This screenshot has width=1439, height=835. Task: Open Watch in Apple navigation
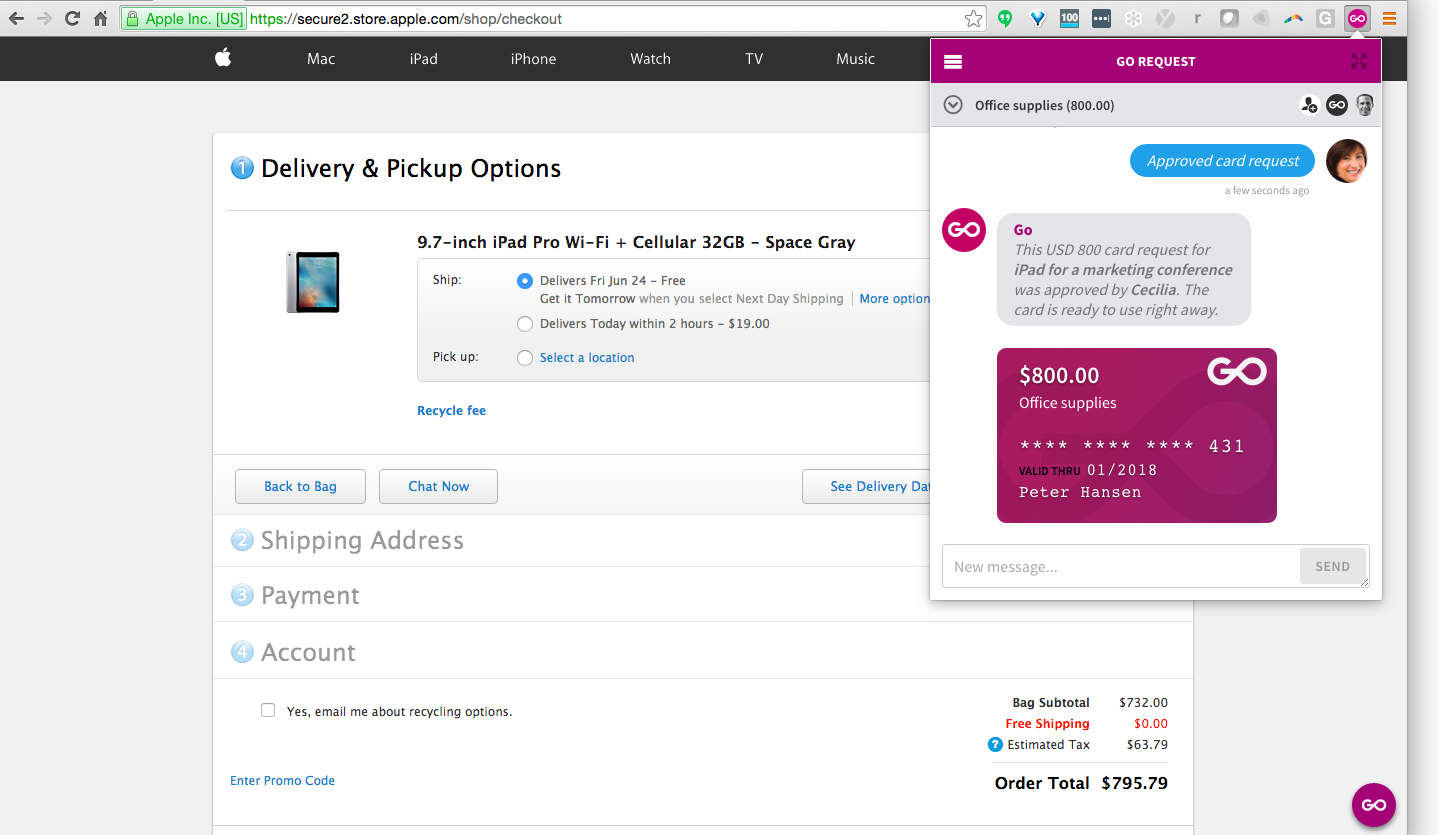[650, 59]
